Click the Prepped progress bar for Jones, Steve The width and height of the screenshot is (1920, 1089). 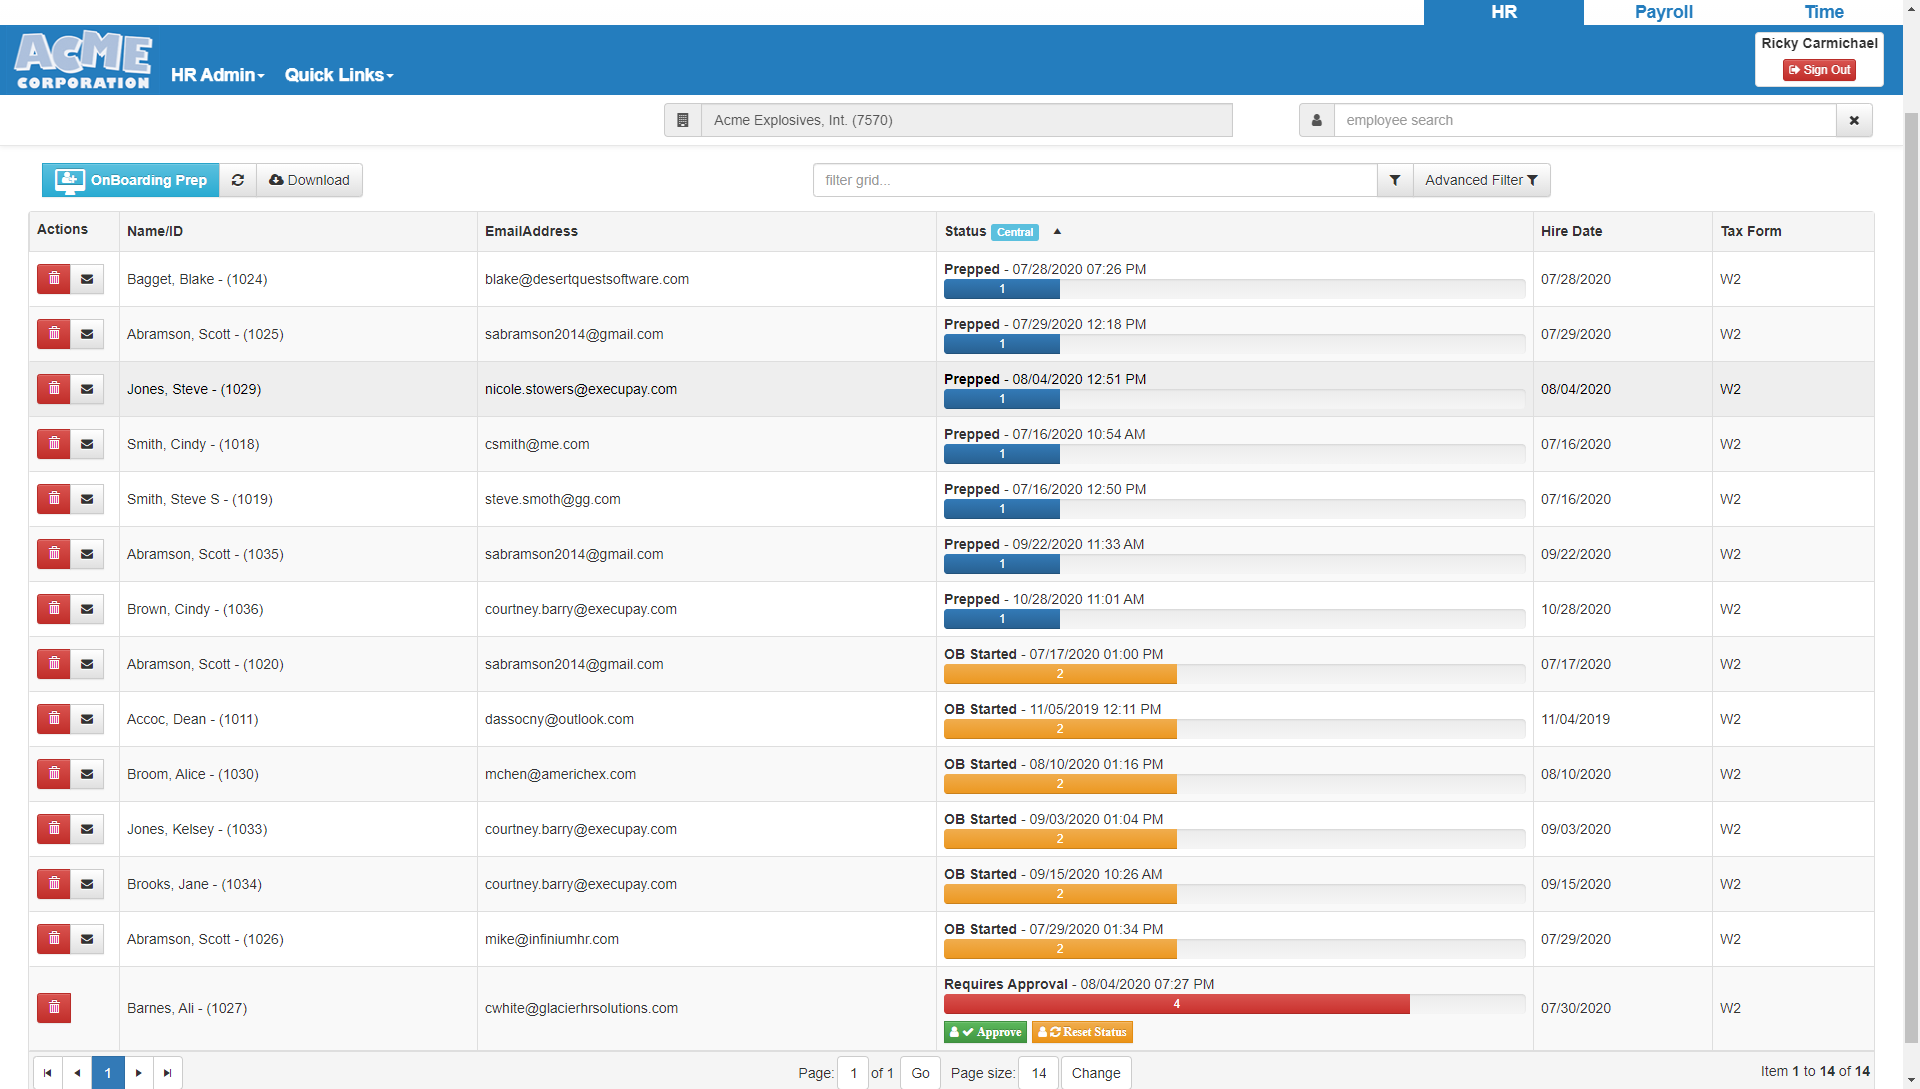click(x=1001, y=399)
